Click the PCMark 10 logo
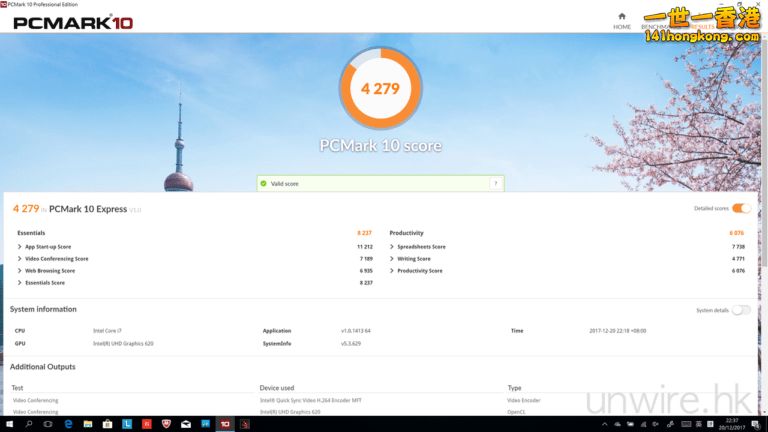Viewport: 768px width, 432px height. pos(73,23)
